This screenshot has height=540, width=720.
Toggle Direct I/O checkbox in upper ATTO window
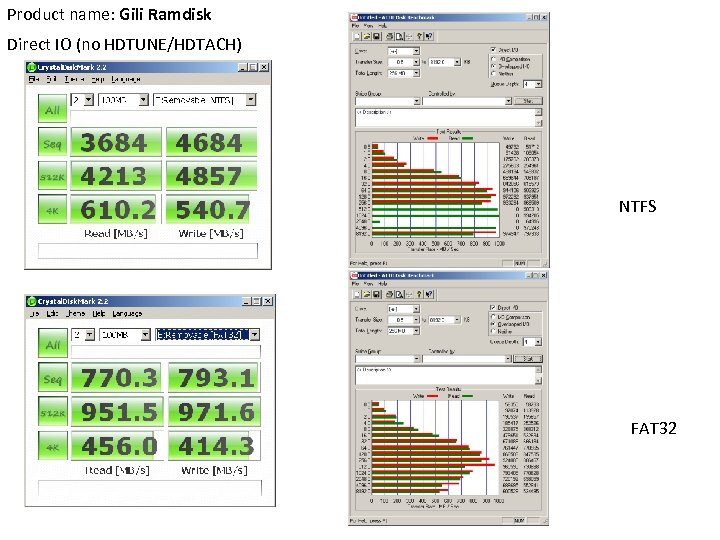click(493, 50)
